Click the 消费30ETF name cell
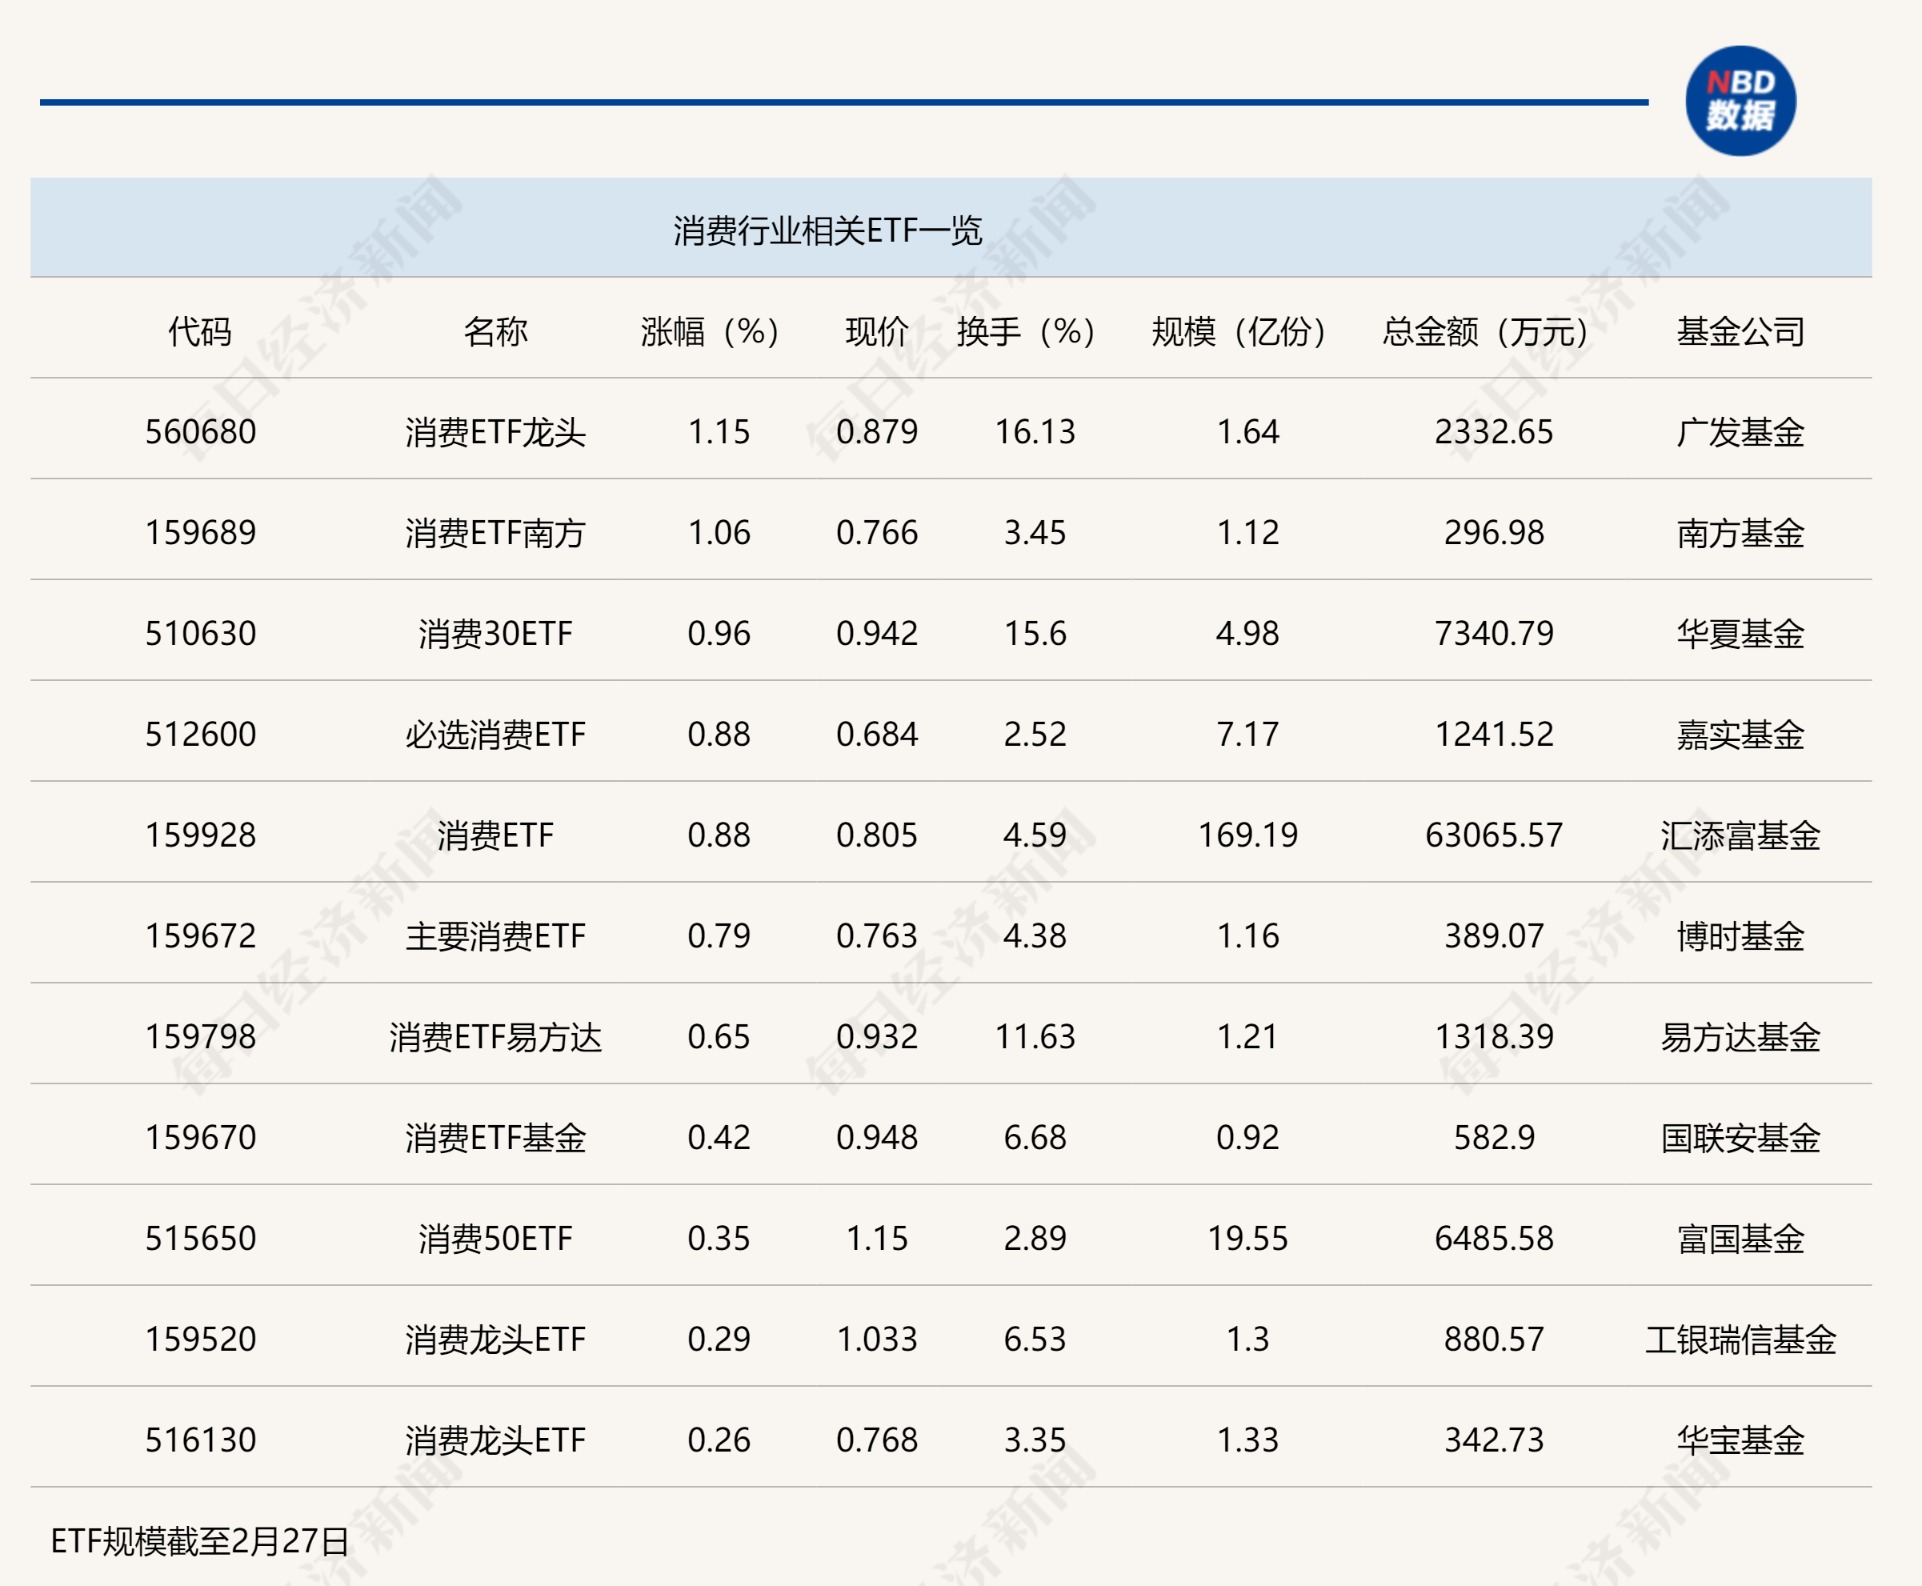Viewport: 1922px width, 1586px height. click(495, 634)
